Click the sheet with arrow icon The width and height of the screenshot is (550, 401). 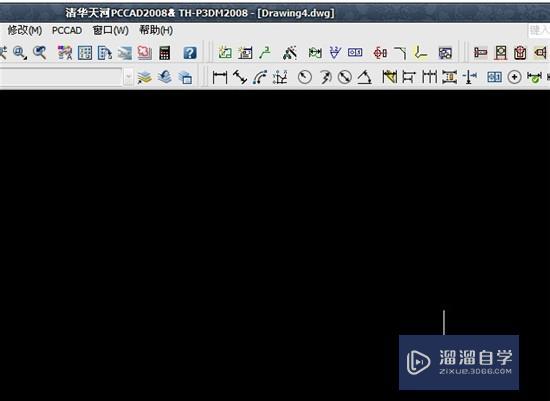point(105,53)
